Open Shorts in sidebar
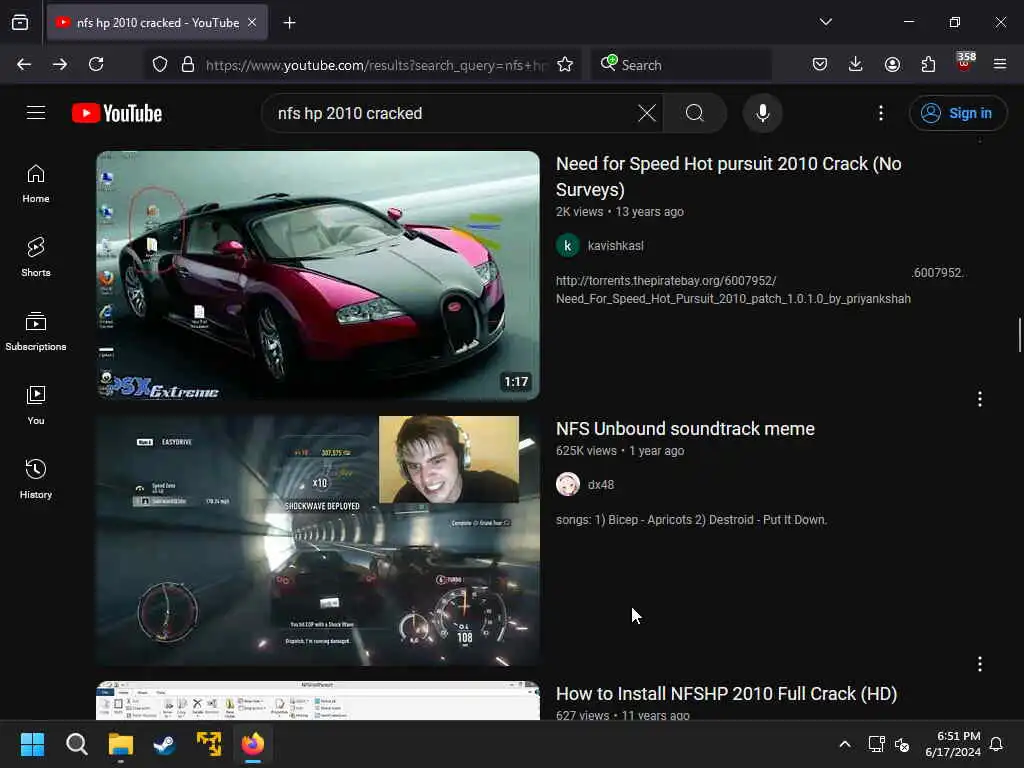This screenshot has height=768, width=1024. (36, 257)
